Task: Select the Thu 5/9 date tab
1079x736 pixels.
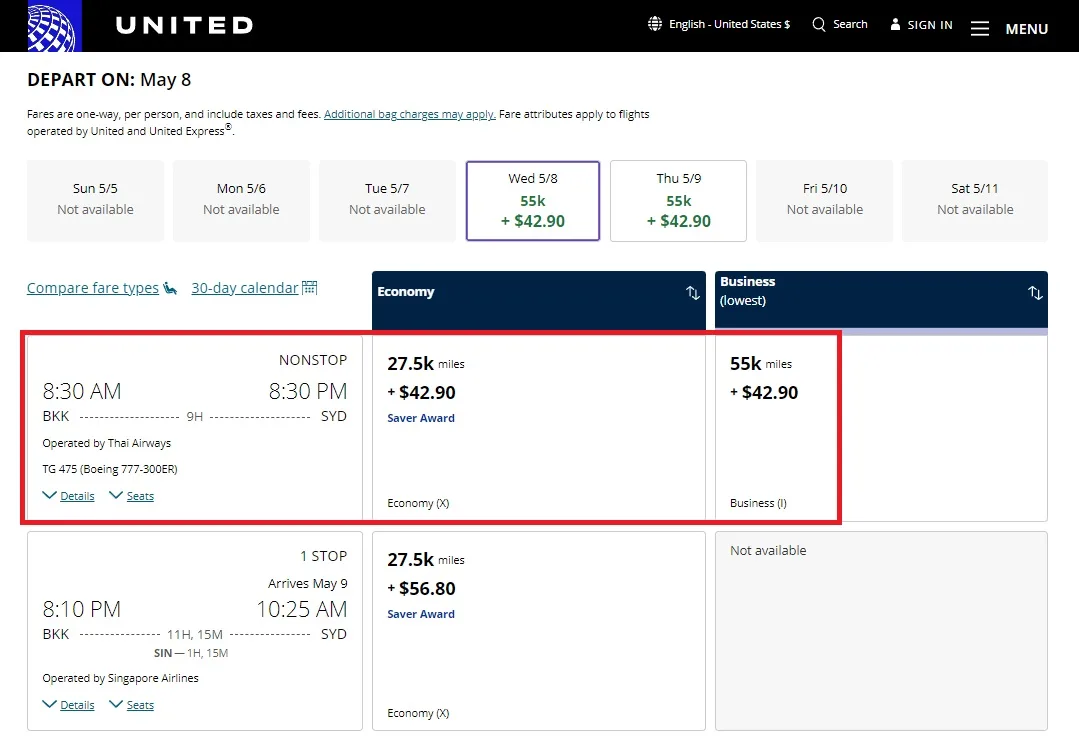Action: click(x=679, y=201)
